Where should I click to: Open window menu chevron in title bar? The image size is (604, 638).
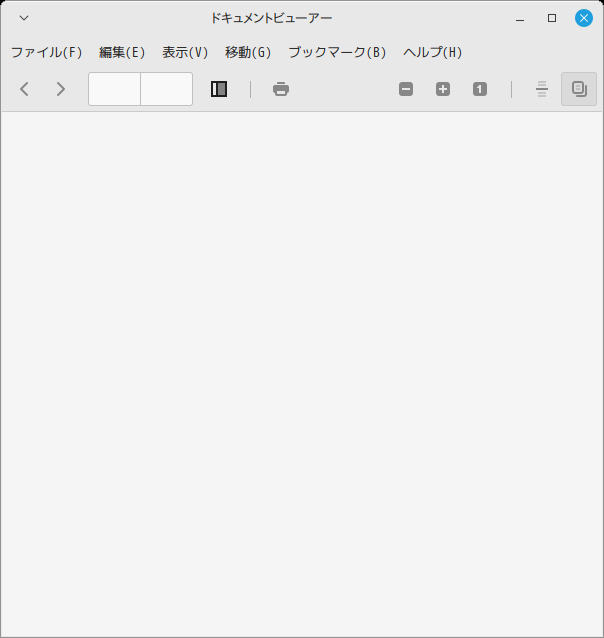24,18
